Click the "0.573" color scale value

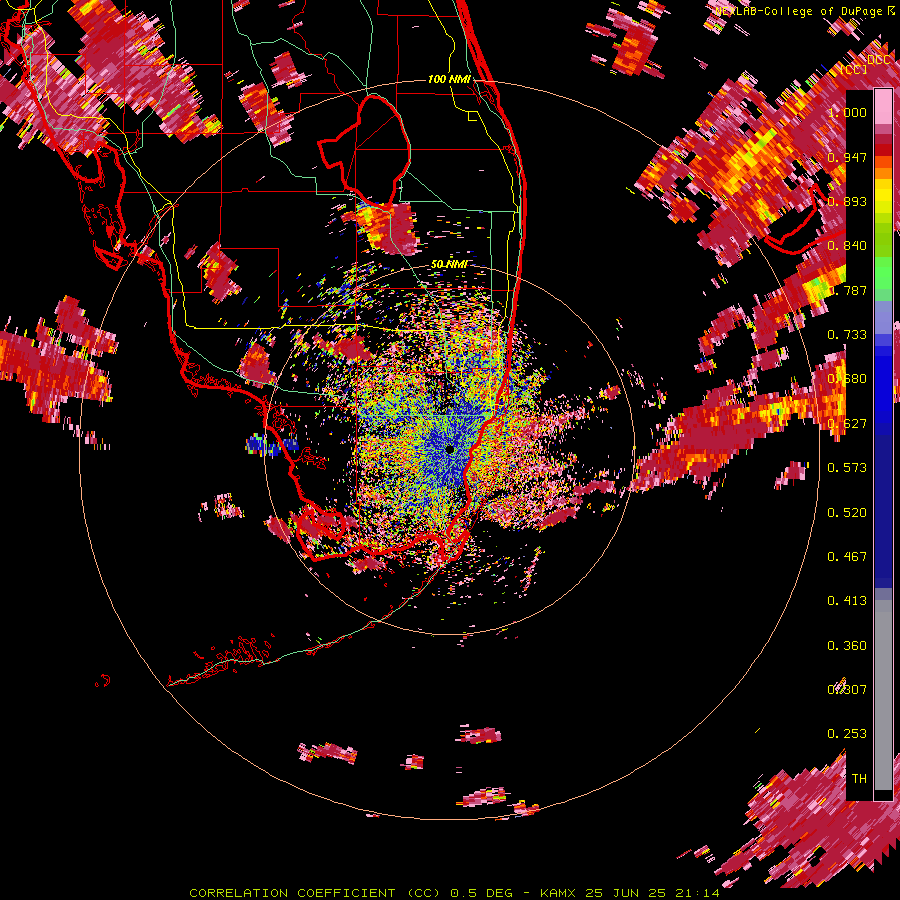(847, 467)
